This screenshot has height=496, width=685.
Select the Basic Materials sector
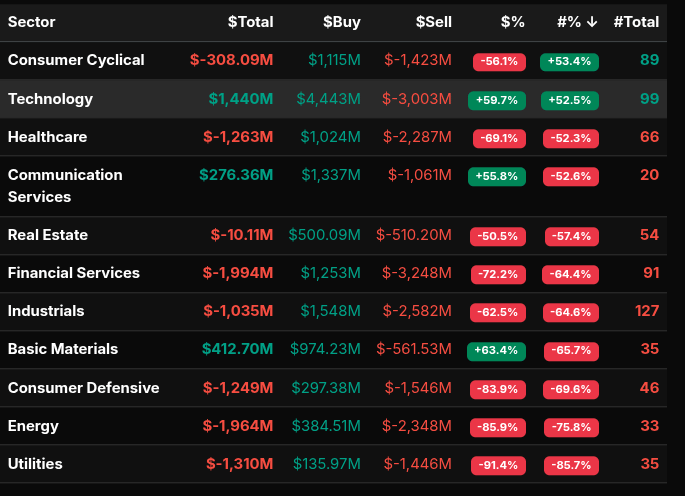[63, 349]
